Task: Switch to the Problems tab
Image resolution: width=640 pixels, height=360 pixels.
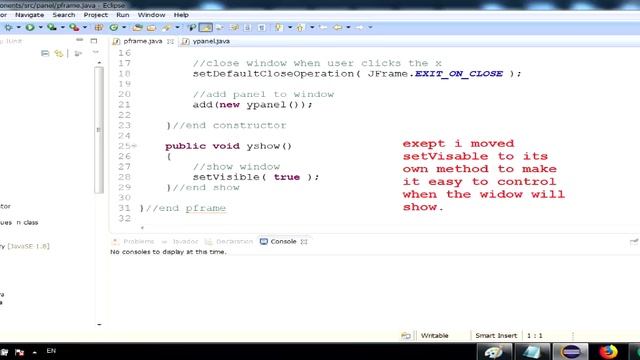Action: point(133,242)
